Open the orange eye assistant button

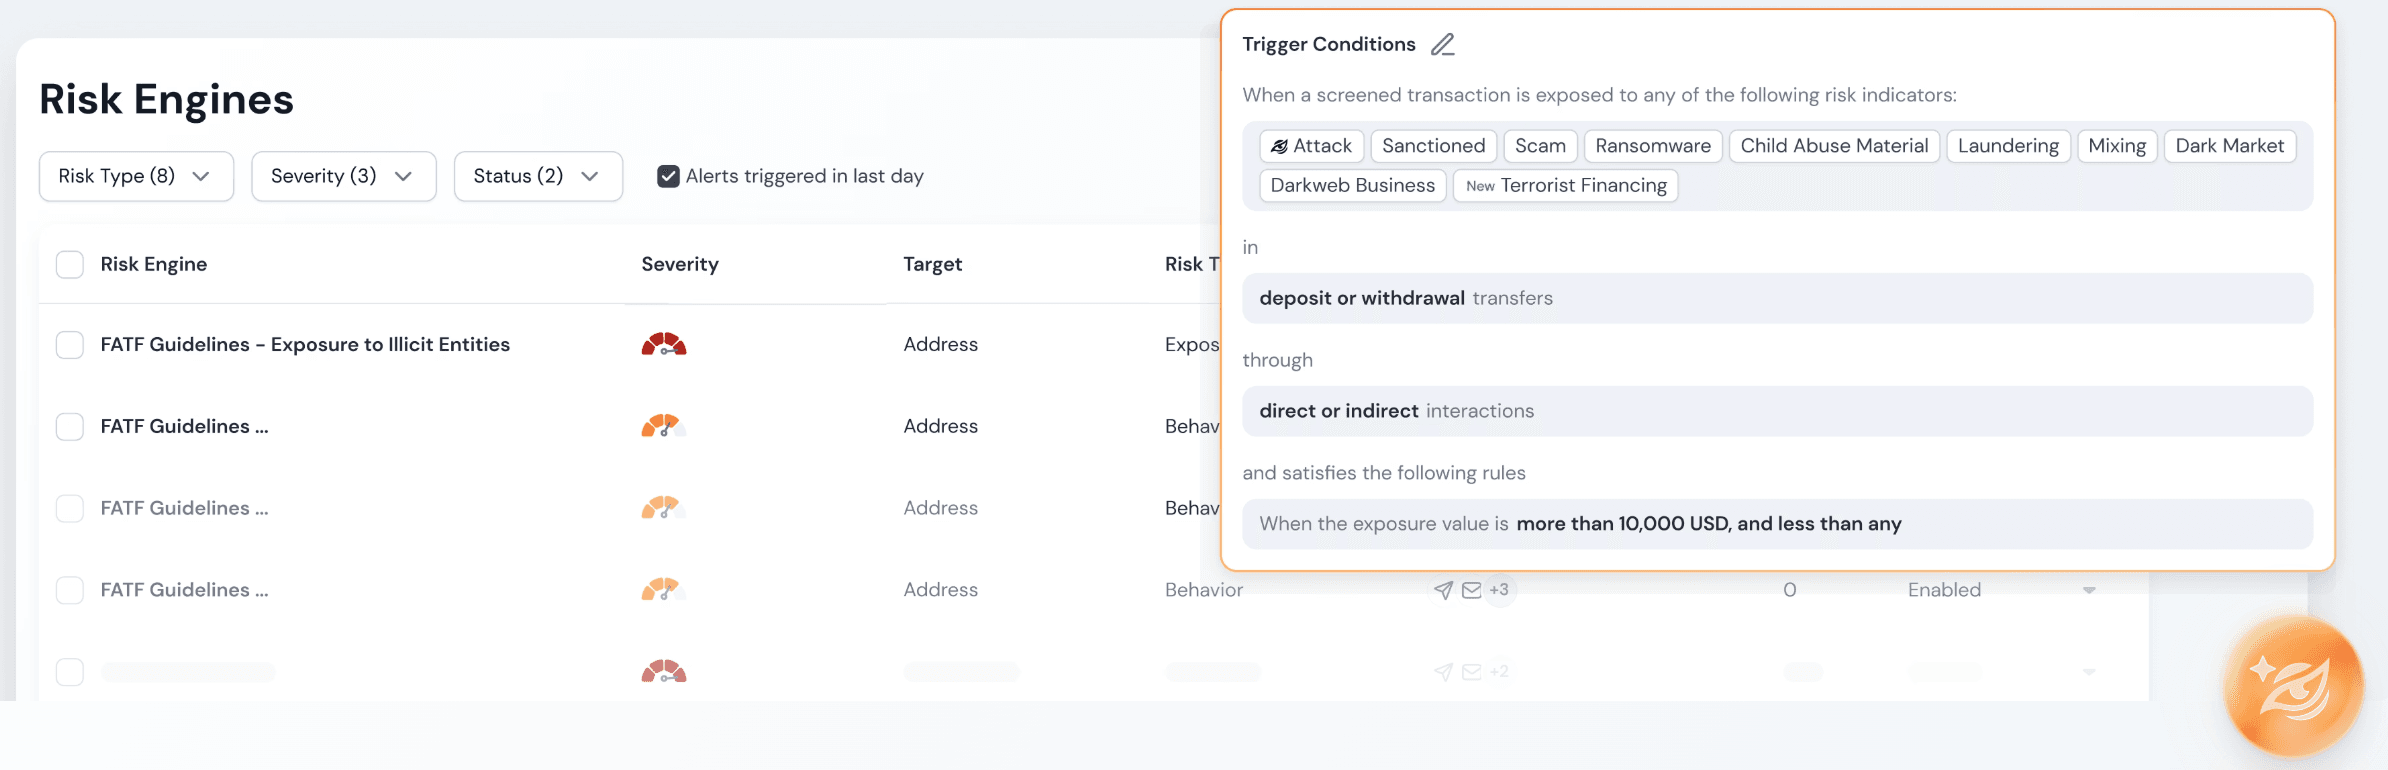tap(2293, 686)
